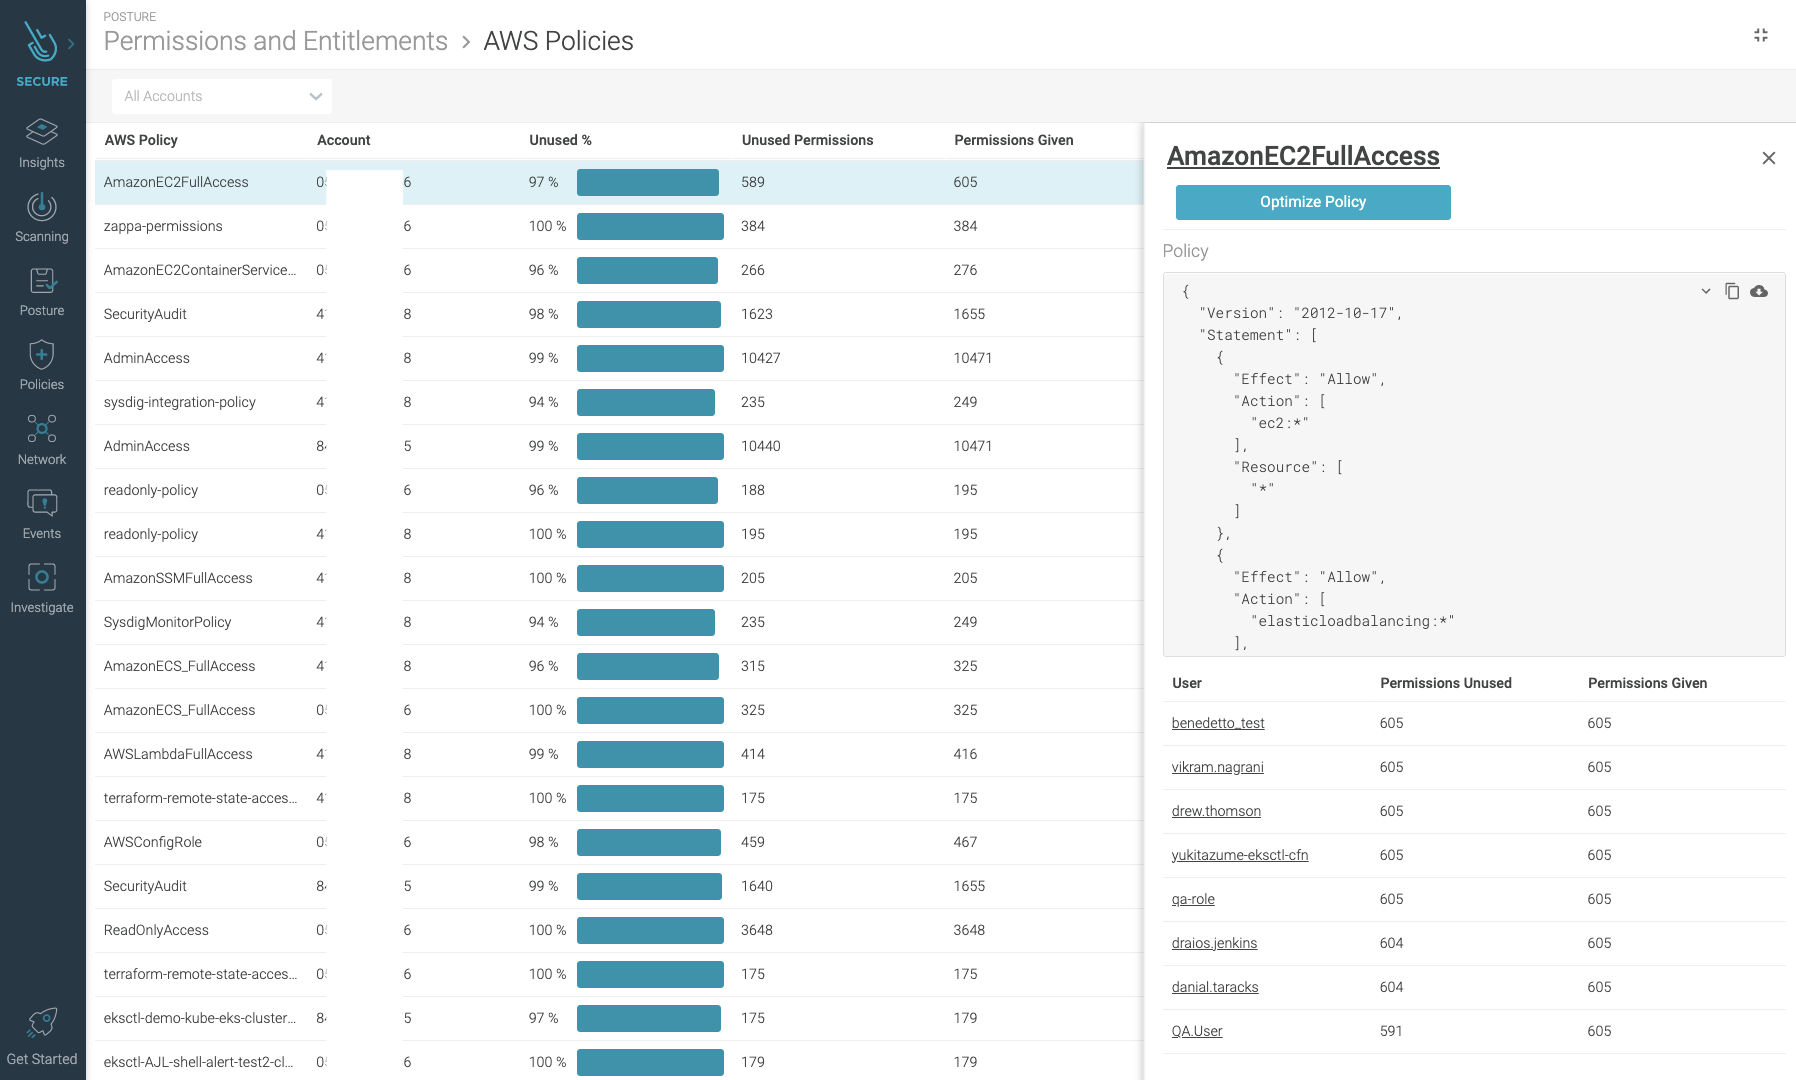
Task: Open the Network section
Action: (42, 440)
